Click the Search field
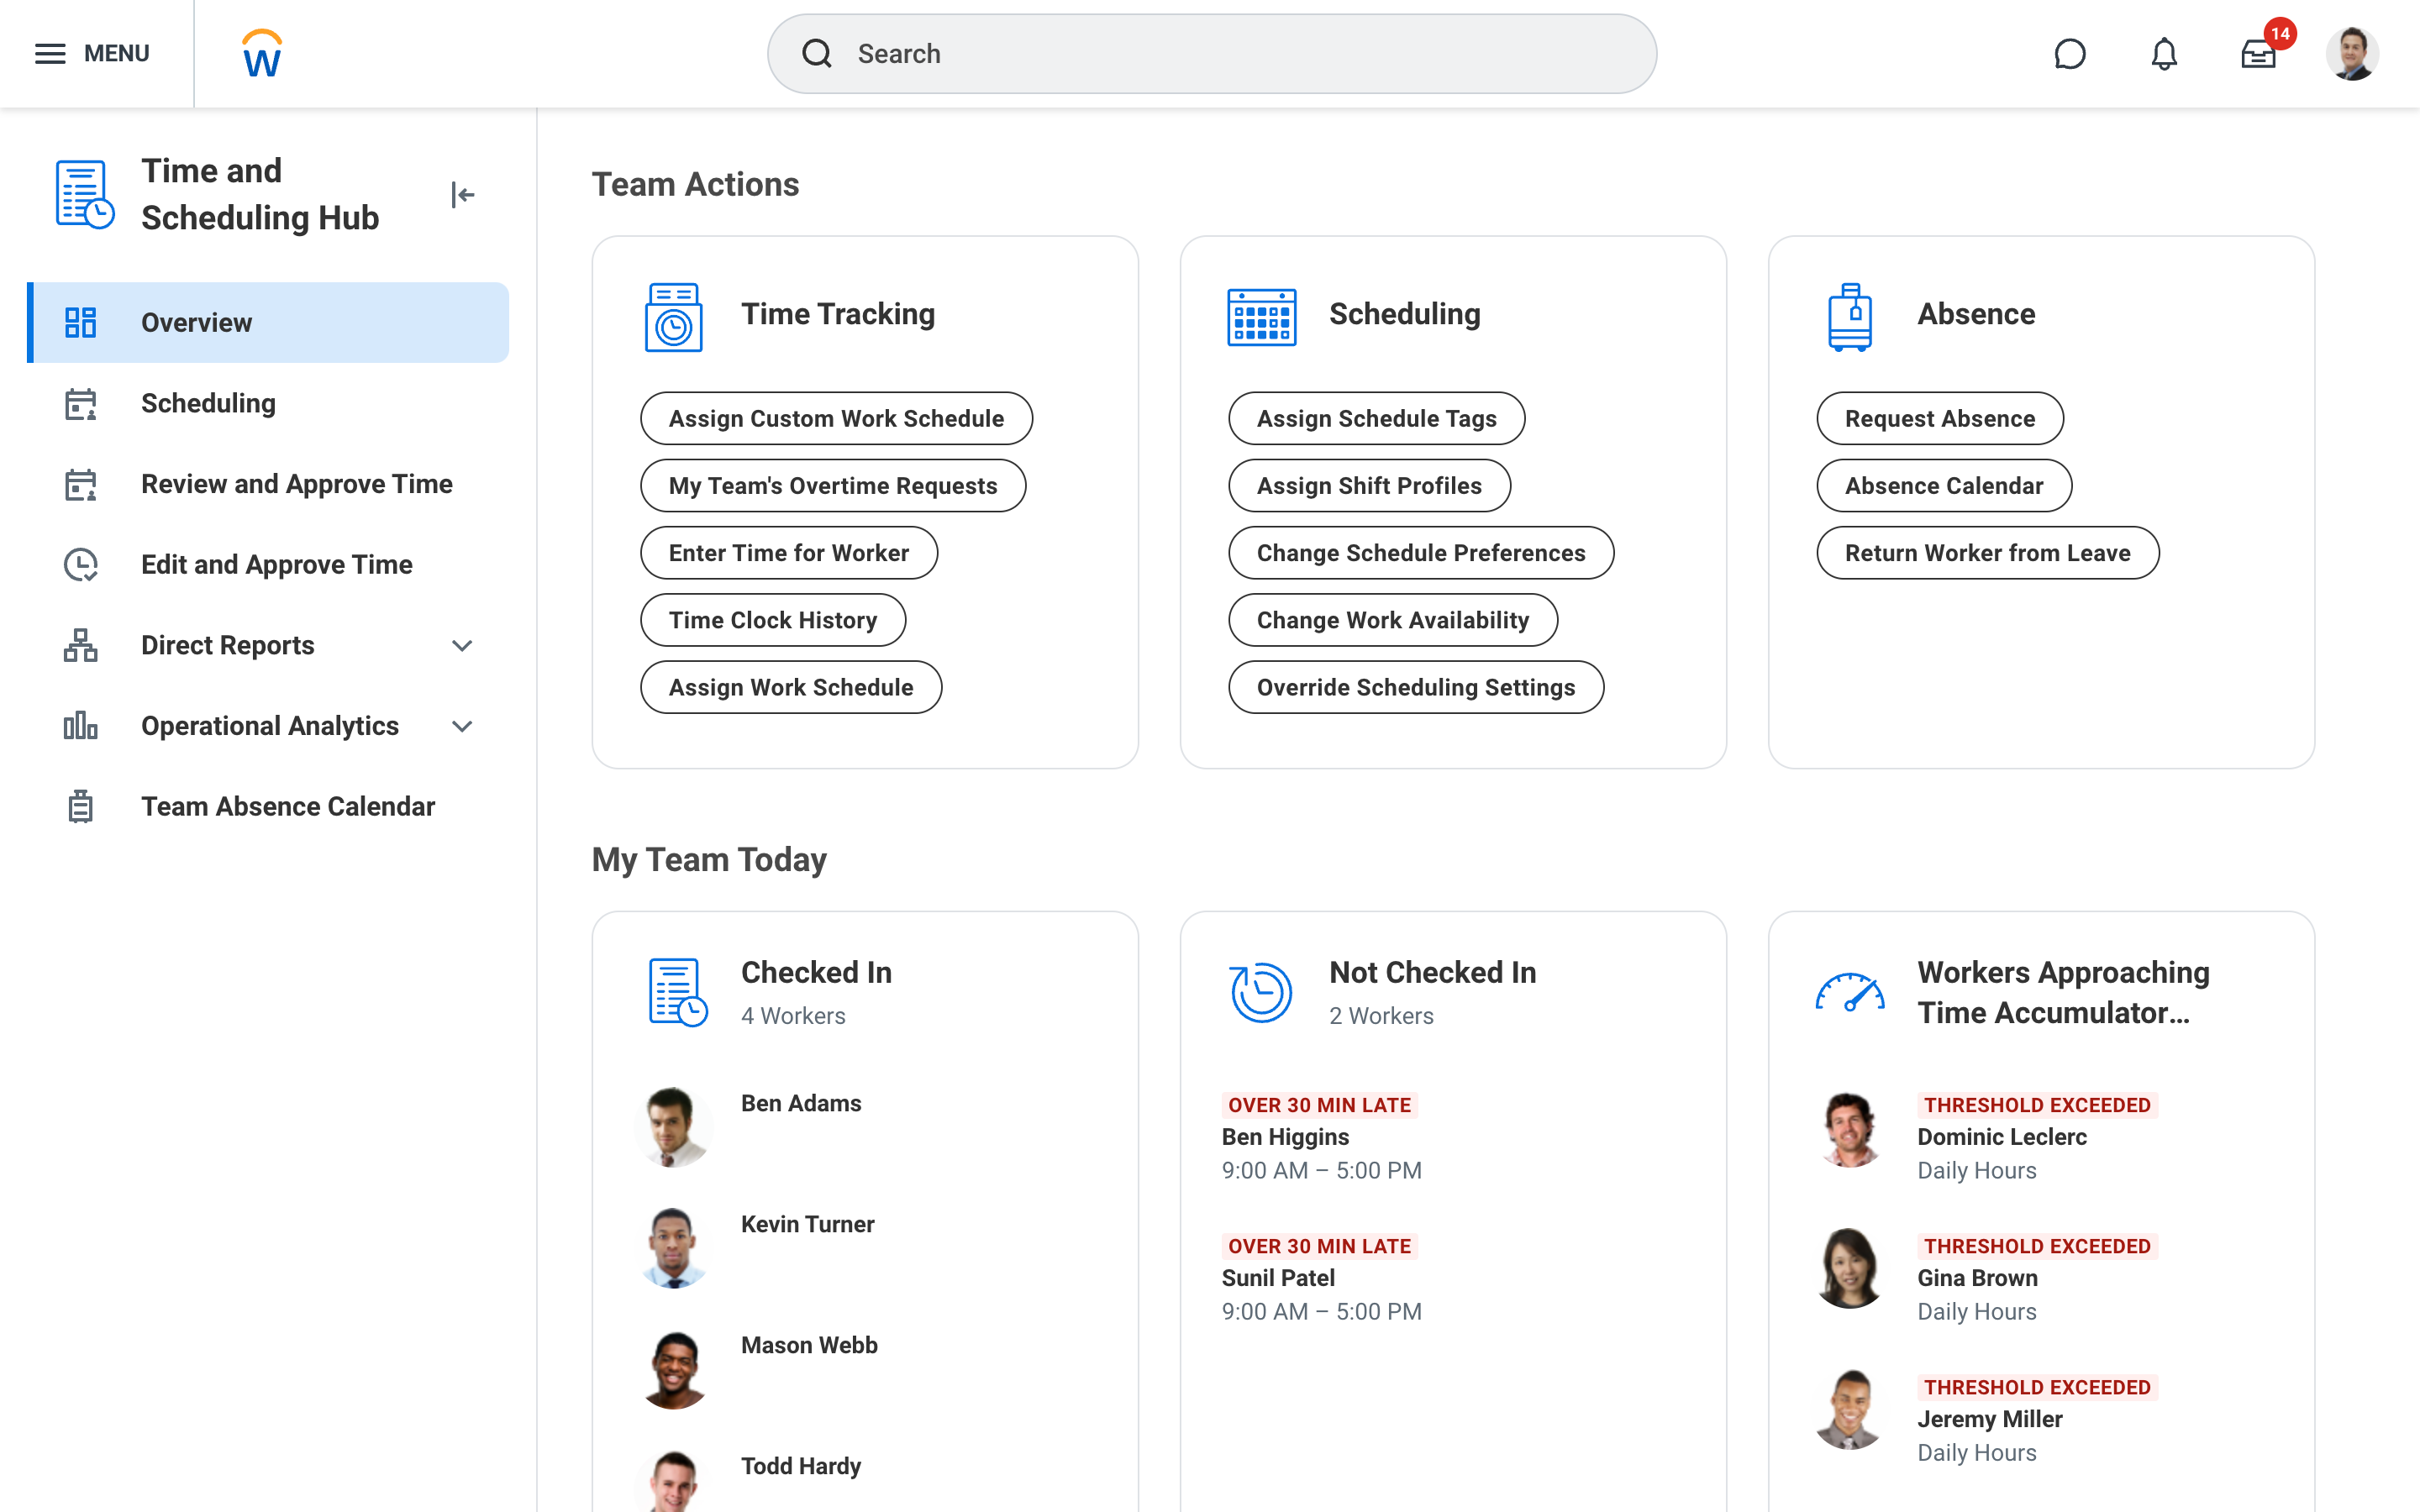 [1211, 53]
